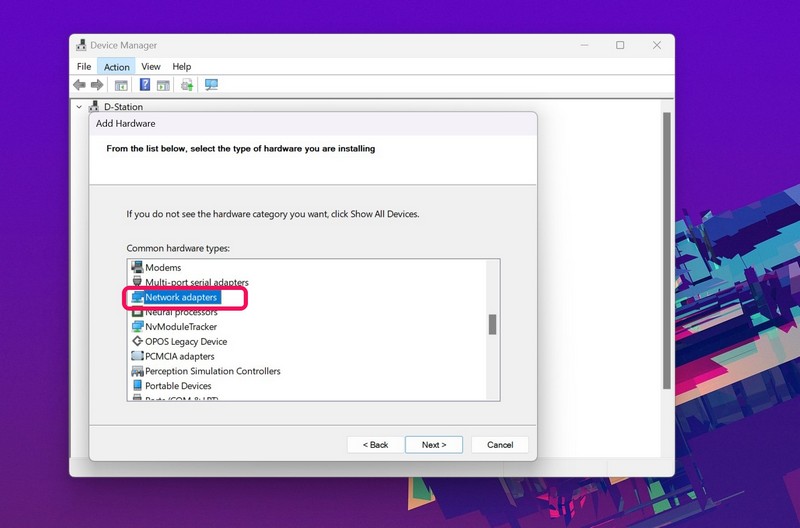This screenshot has width=800, height=528.
Task: Click the Show/Hide Action Pane icon
Action: 163,85
